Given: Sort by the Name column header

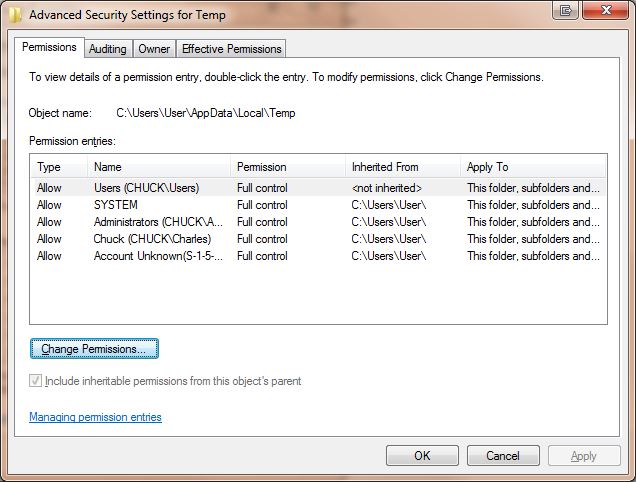Looking at the screenshot, I should click(x=159, y=167).
